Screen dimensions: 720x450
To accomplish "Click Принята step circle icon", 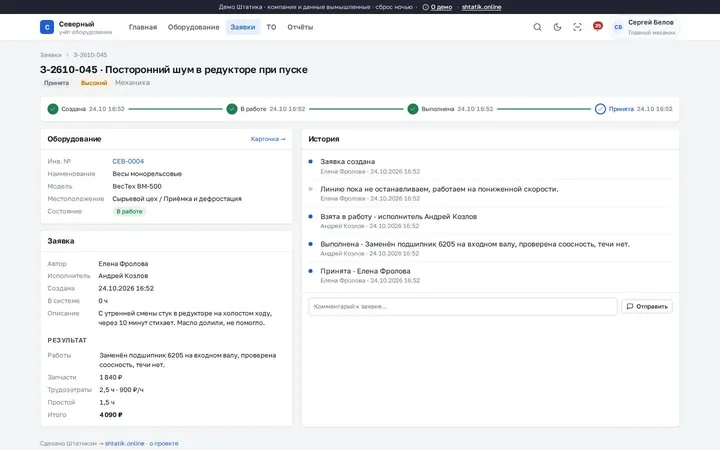I will coord(600,109).
